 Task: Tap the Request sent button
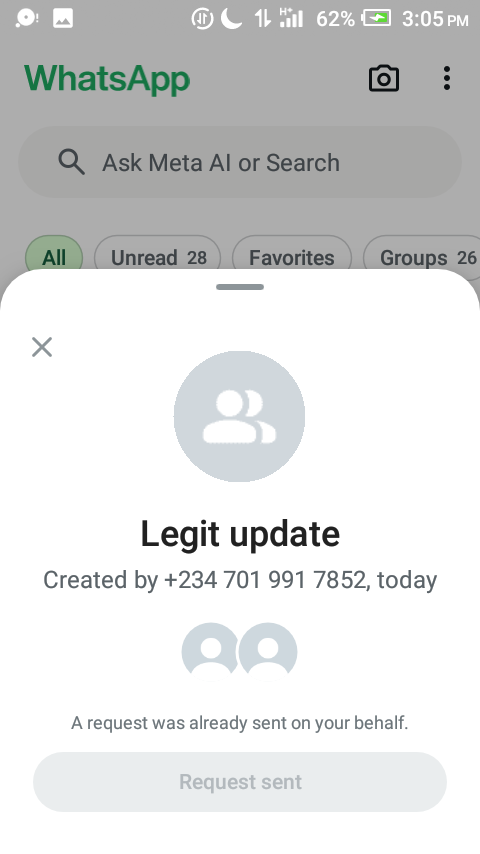240,782
